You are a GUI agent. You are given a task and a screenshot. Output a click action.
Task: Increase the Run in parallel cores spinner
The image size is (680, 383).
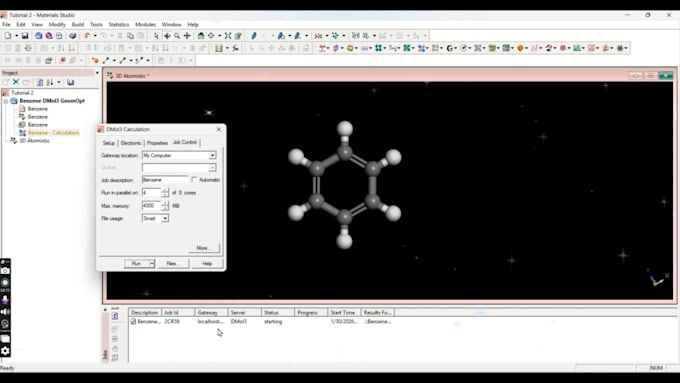[x=165, y=190]
